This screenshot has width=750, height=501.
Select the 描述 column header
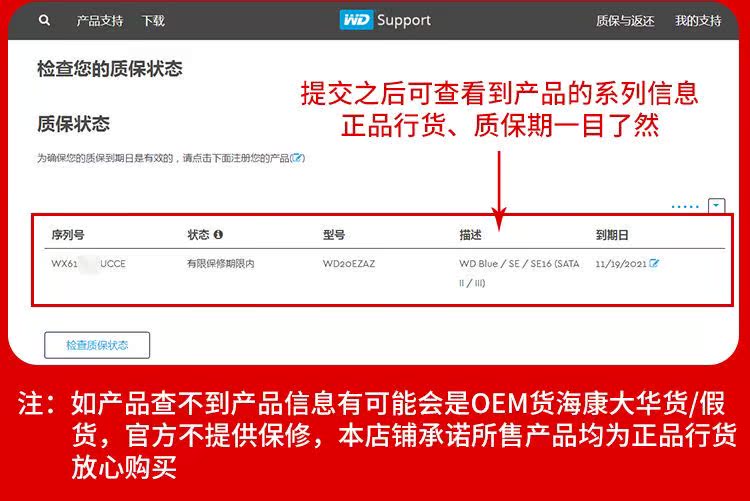click(470, 235)
